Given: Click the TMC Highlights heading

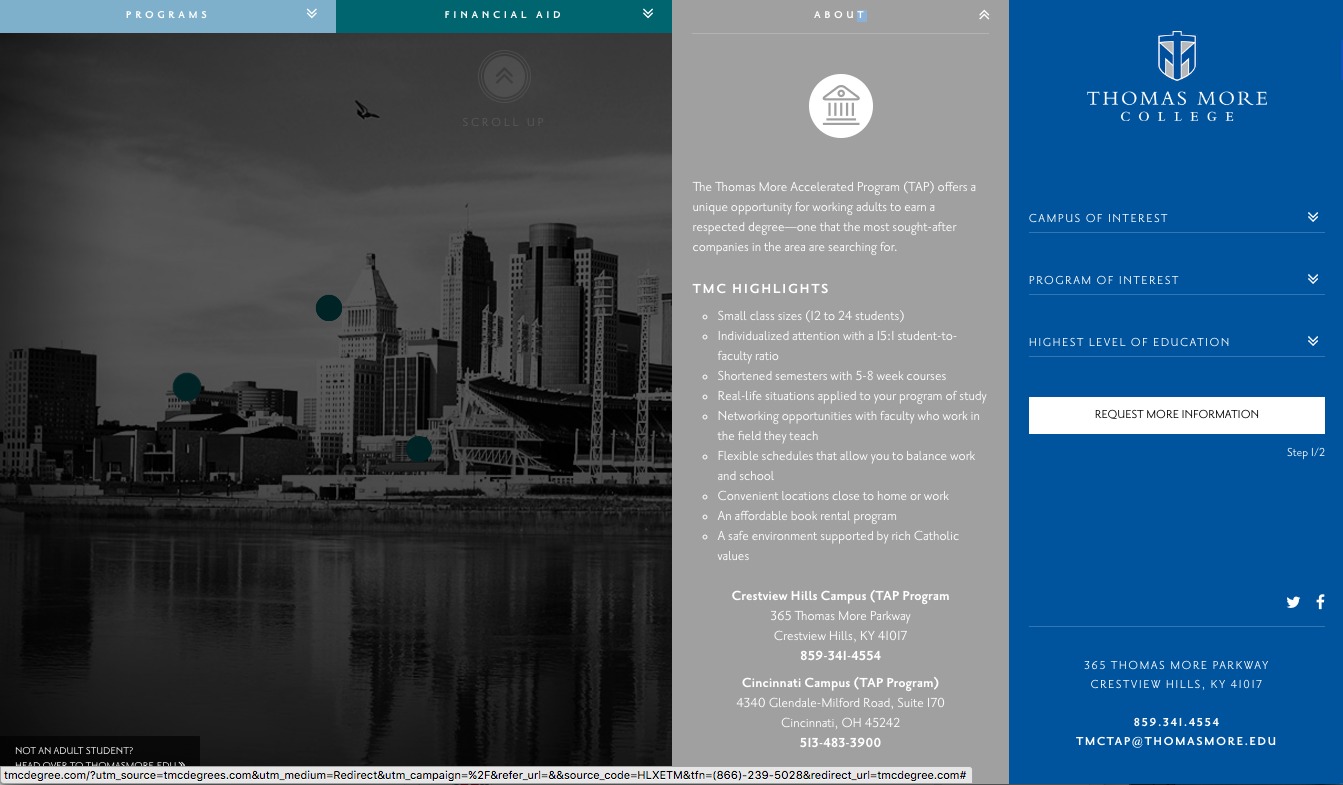Looking at the screenshot, I should [761, 289].
